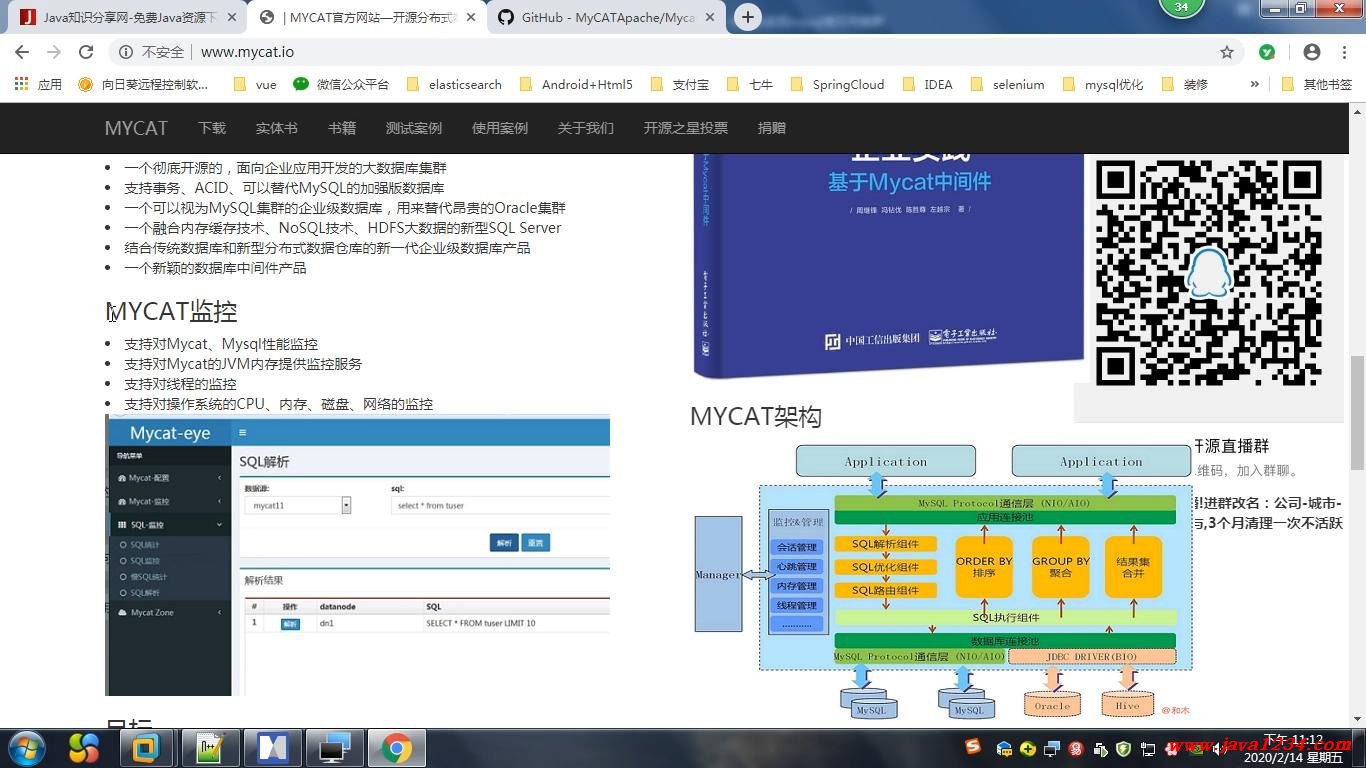Click the green plus tray icon
The width and height of the screenshot is (1366, 768).
pos(1027,748)
